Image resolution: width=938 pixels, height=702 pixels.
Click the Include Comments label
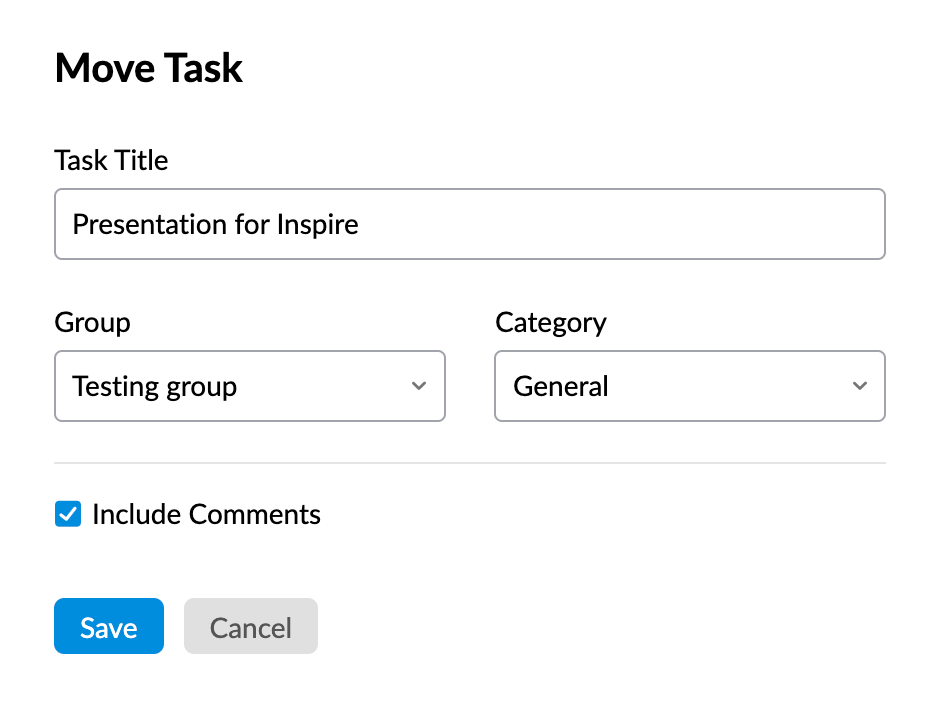(x=206, y=514)
